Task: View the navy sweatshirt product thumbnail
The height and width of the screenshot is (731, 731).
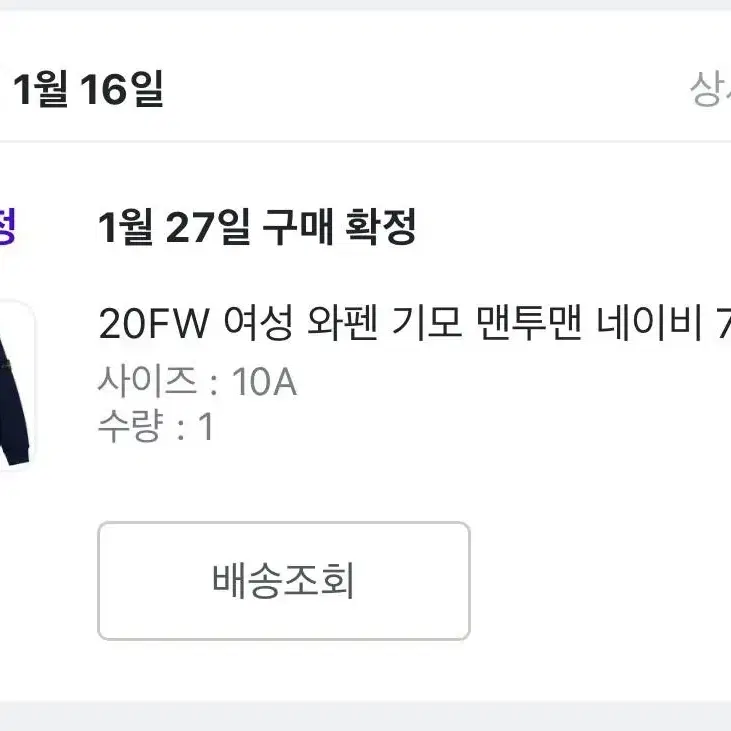Action: tap(17, 386)
